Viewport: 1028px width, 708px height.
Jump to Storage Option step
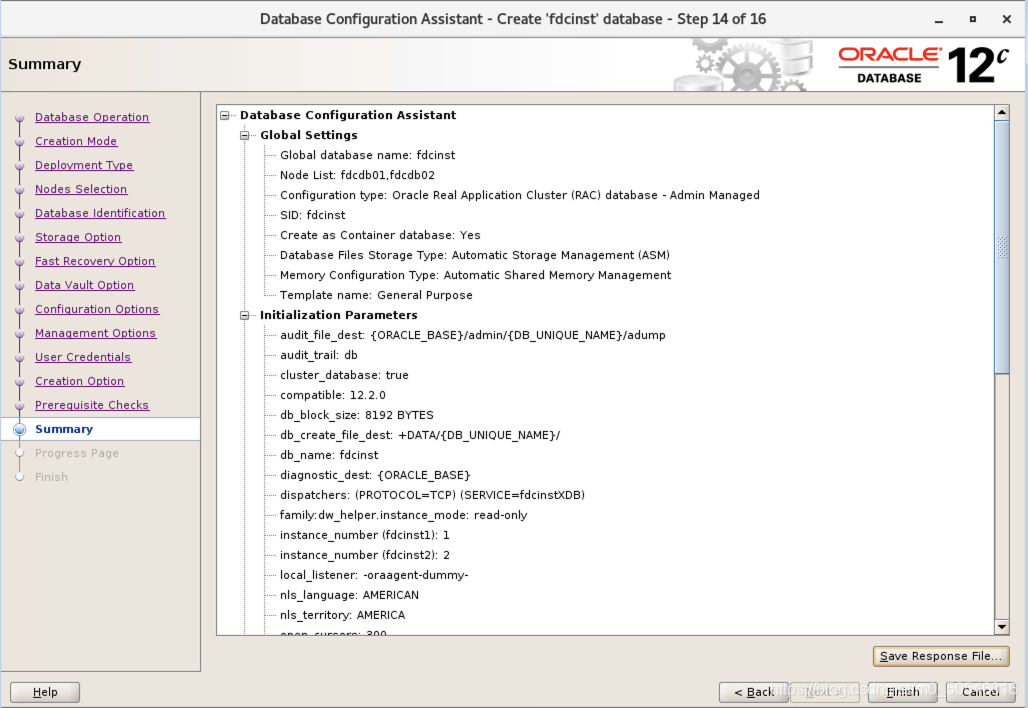[78, 237]
